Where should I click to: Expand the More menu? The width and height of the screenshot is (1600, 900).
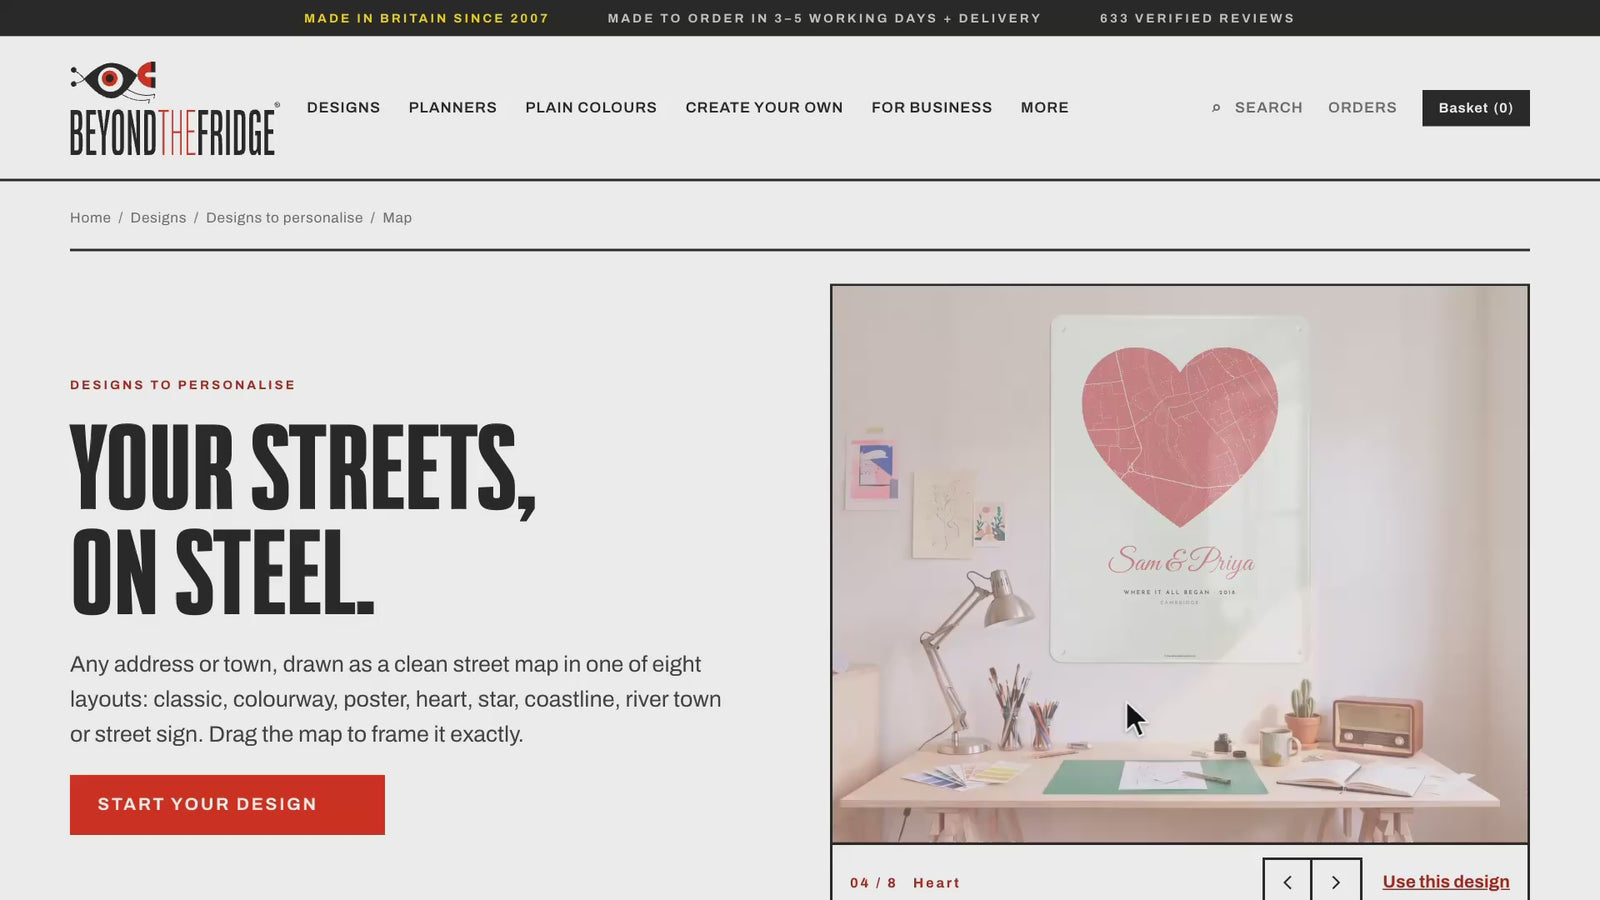(x=1045, y=108)
